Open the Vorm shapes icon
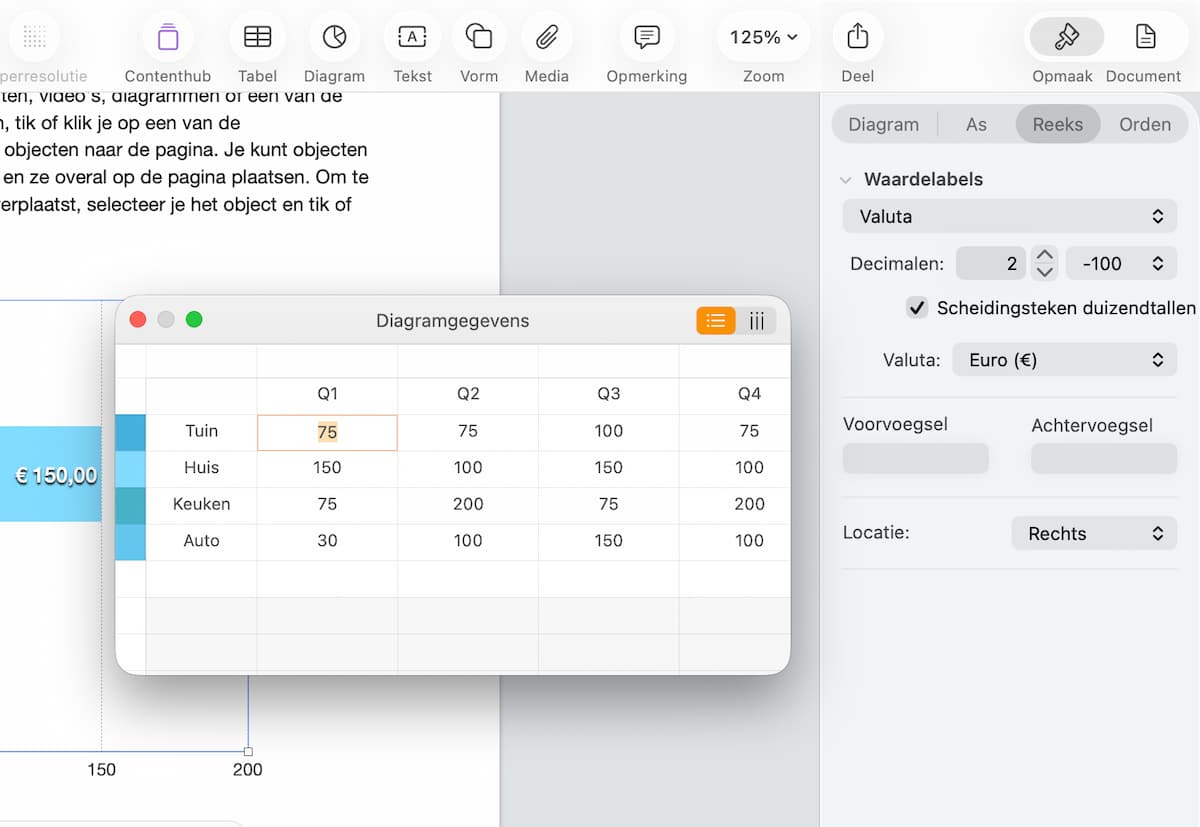This screenshot has height=827, width=1200. point(479,38)
